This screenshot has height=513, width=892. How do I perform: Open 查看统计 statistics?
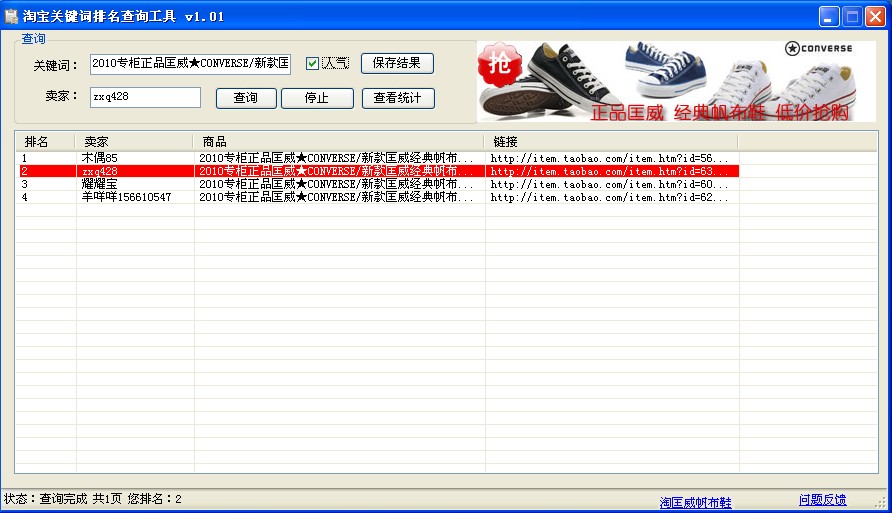(398, 98)
